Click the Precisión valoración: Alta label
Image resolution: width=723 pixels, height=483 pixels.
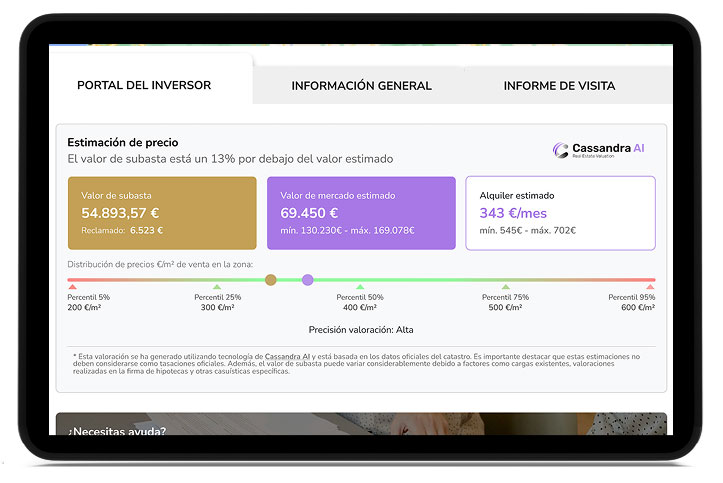click(361, 328)
